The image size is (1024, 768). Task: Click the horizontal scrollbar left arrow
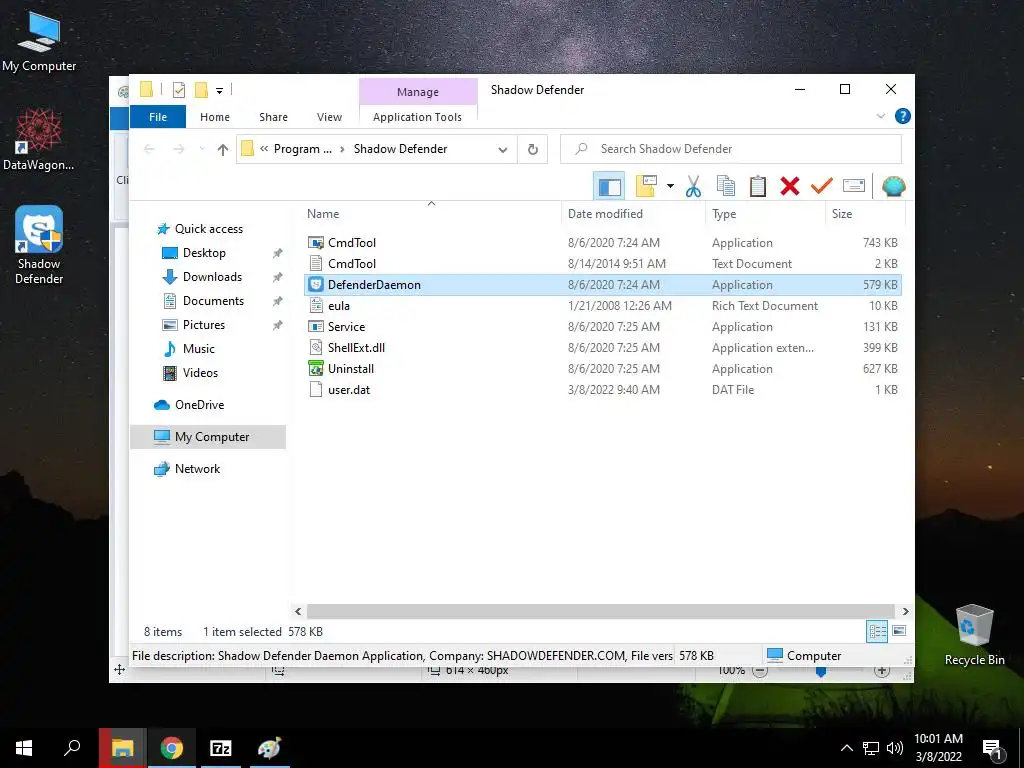click(x=298, y=611)
